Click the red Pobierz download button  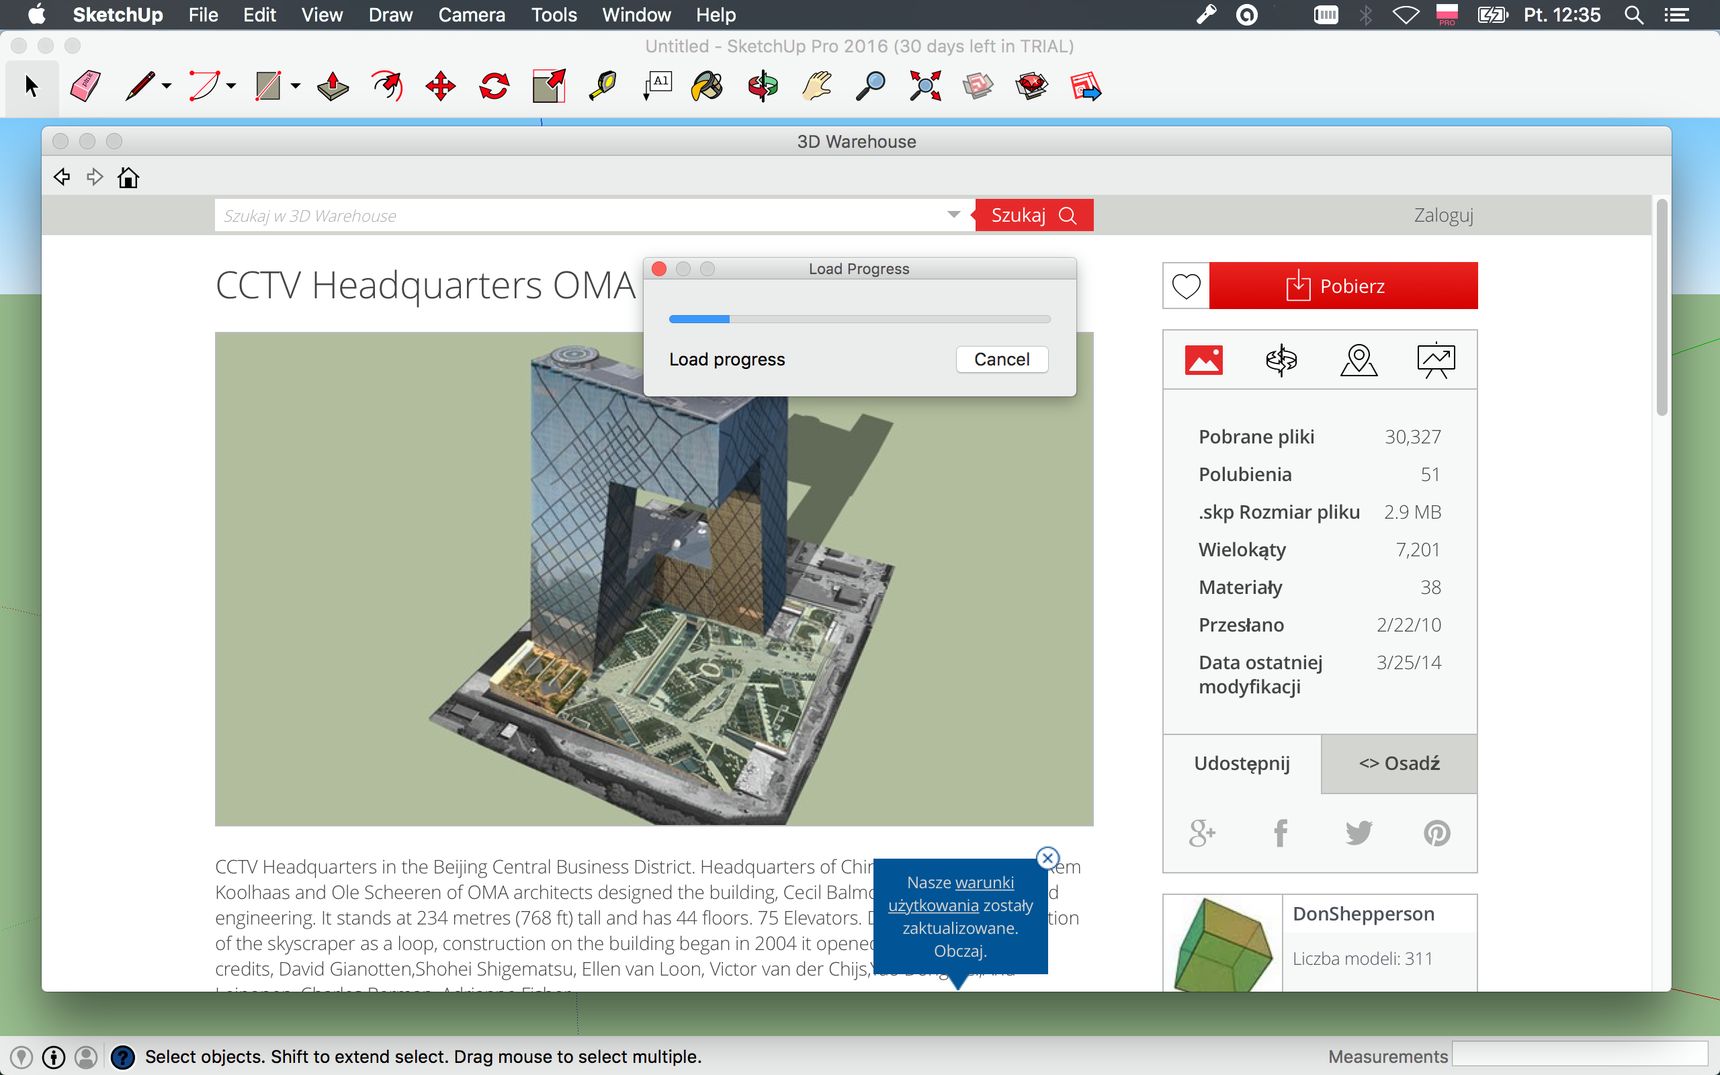click(x=1343, y=286)
